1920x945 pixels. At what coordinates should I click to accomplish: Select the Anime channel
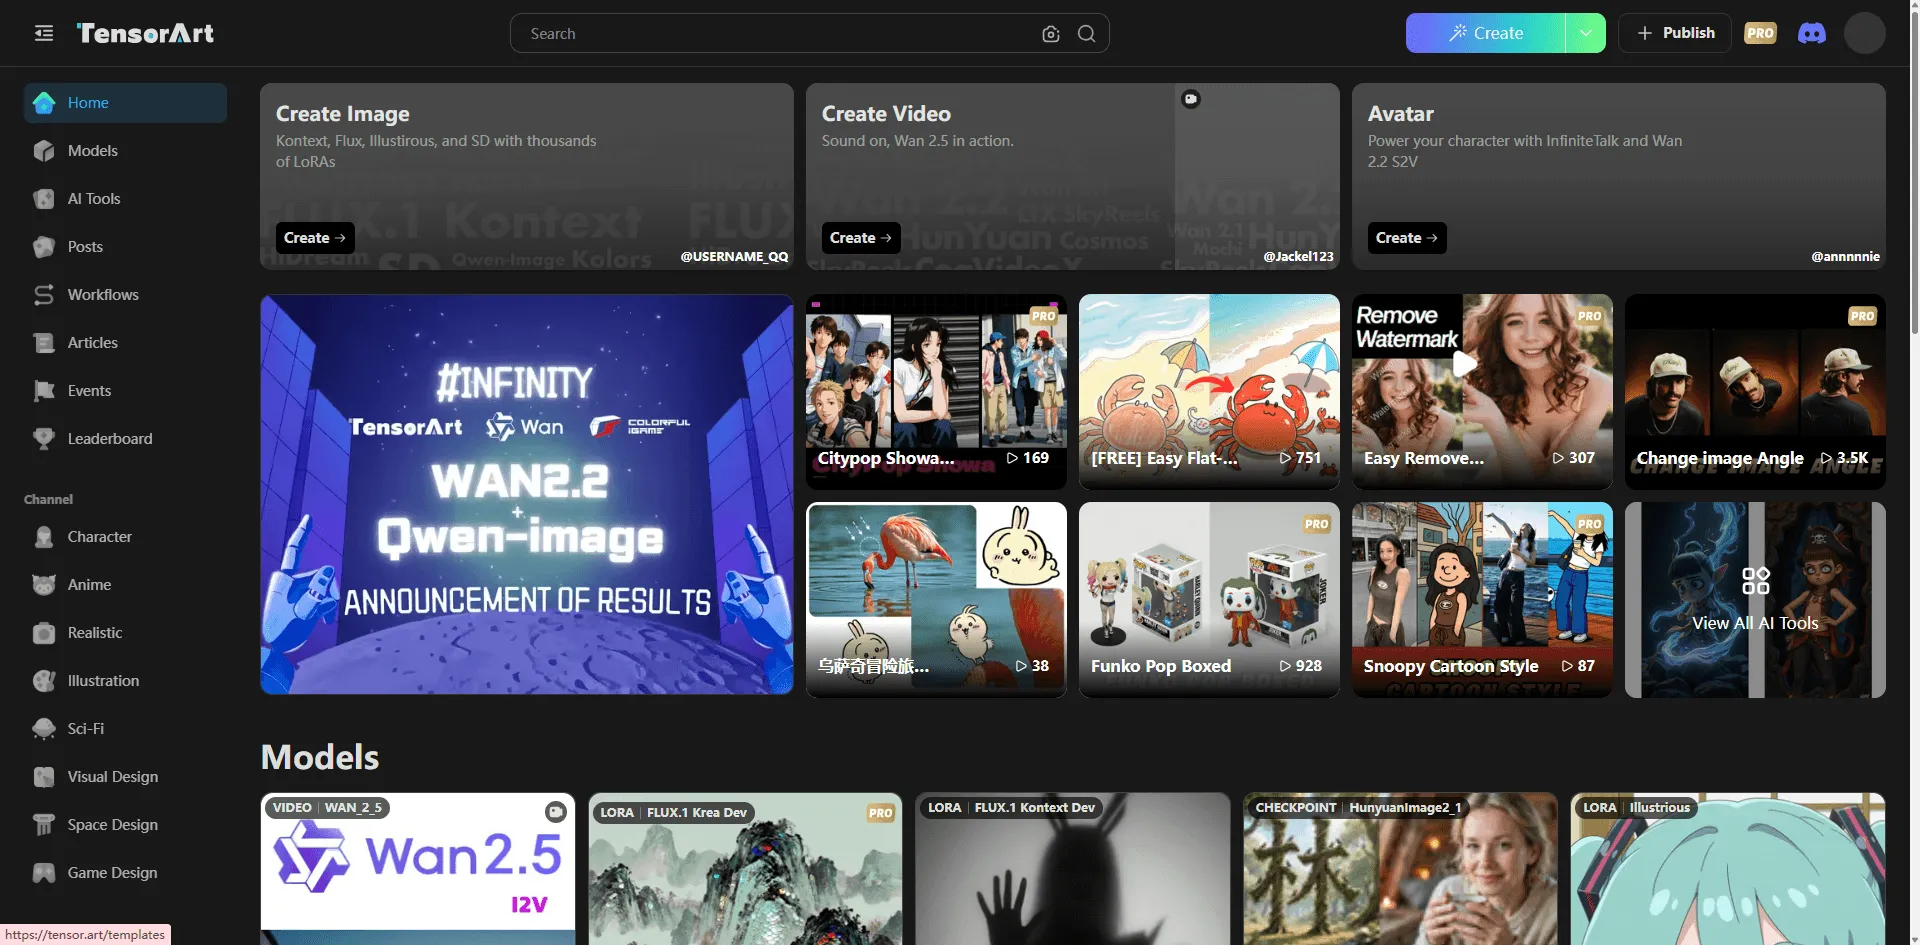(89, 585)
